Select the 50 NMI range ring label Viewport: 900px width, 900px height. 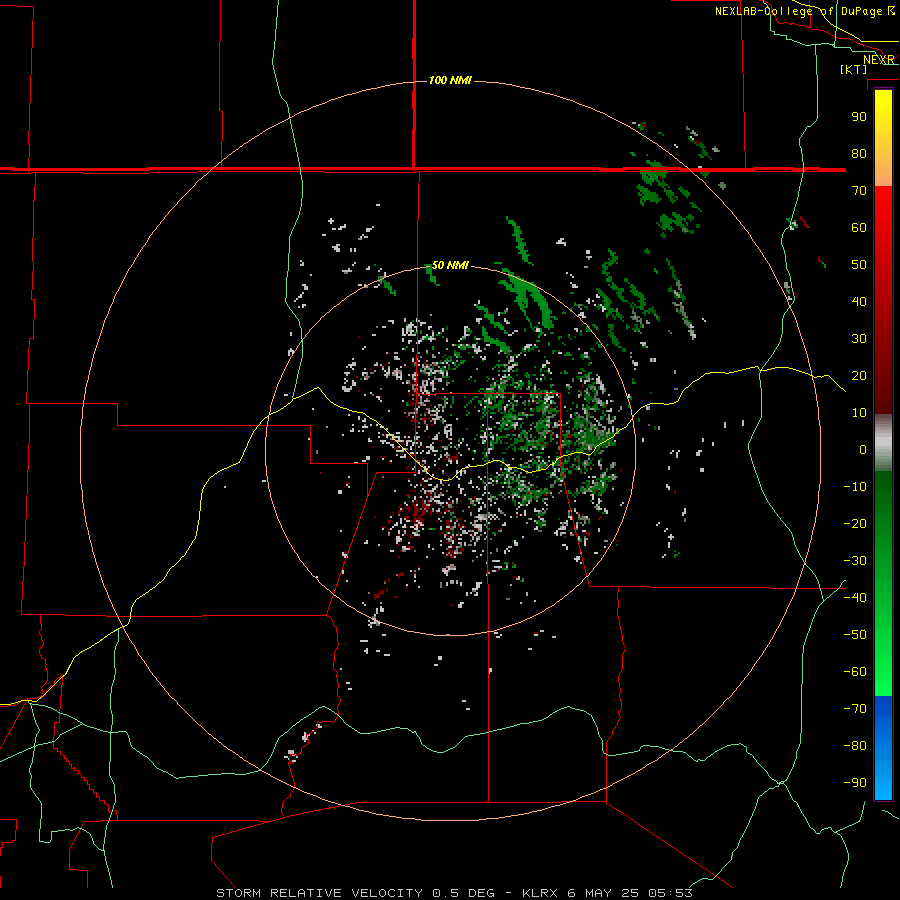click(450, 265)
